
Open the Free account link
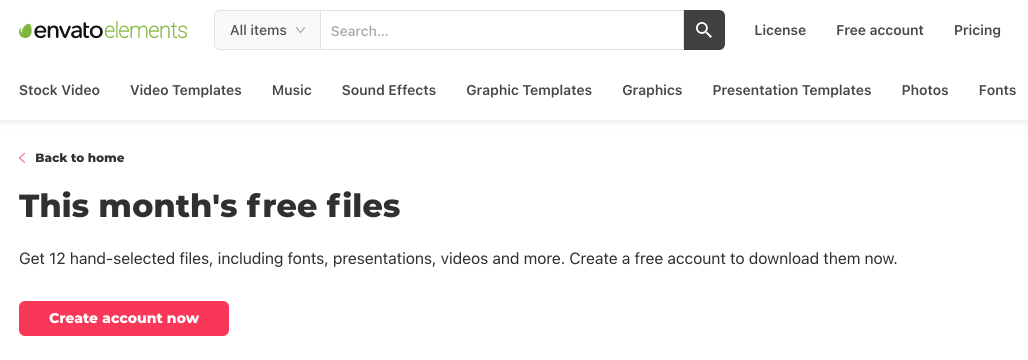click(x=880, y=30)
